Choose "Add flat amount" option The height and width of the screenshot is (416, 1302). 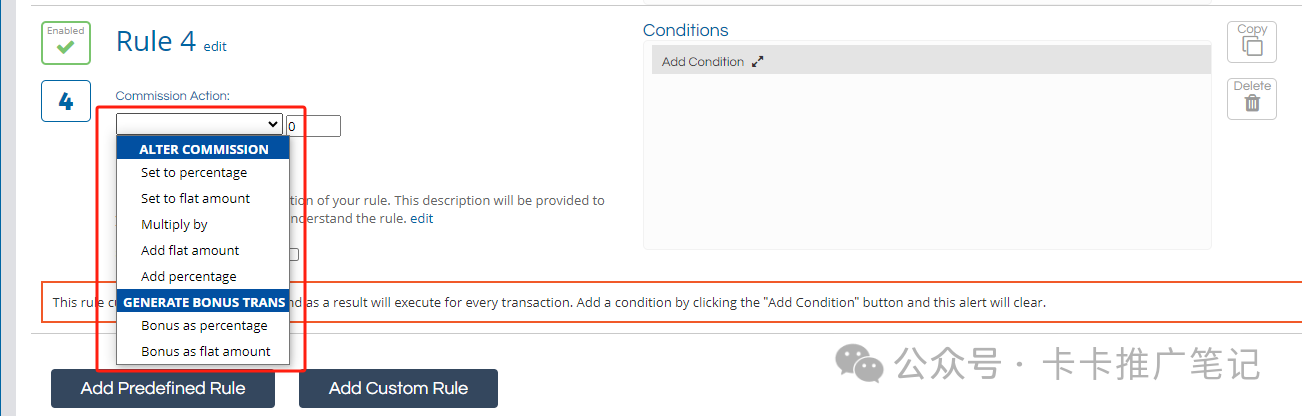tap(190, 251)
